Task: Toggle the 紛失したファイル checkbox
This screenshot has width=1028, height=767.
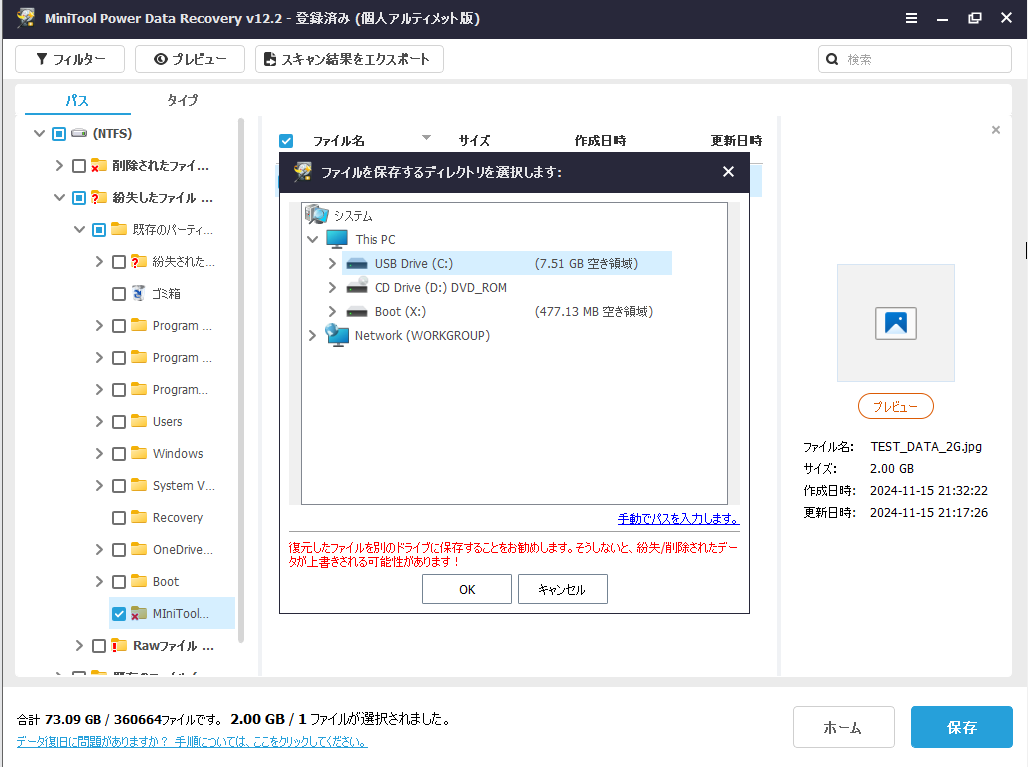Action: point(79,198)
